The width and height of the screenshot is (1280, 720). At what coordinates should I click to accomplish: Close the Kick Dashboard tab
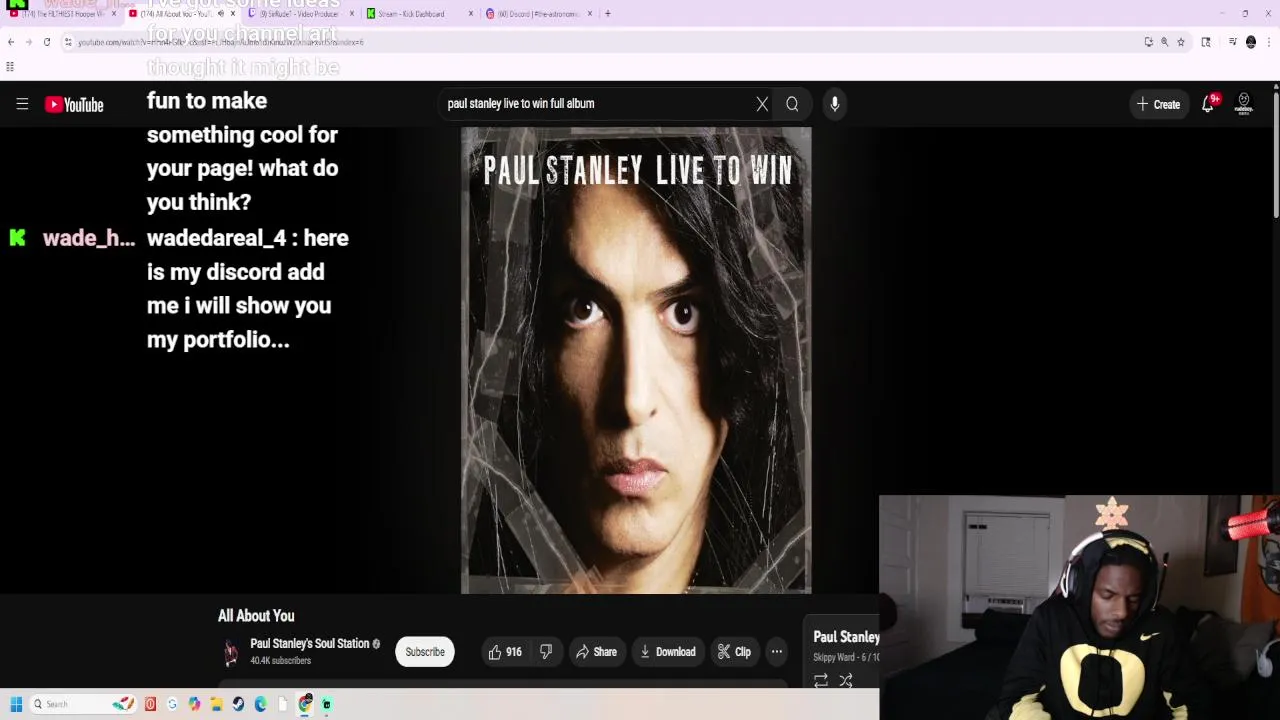471,14
